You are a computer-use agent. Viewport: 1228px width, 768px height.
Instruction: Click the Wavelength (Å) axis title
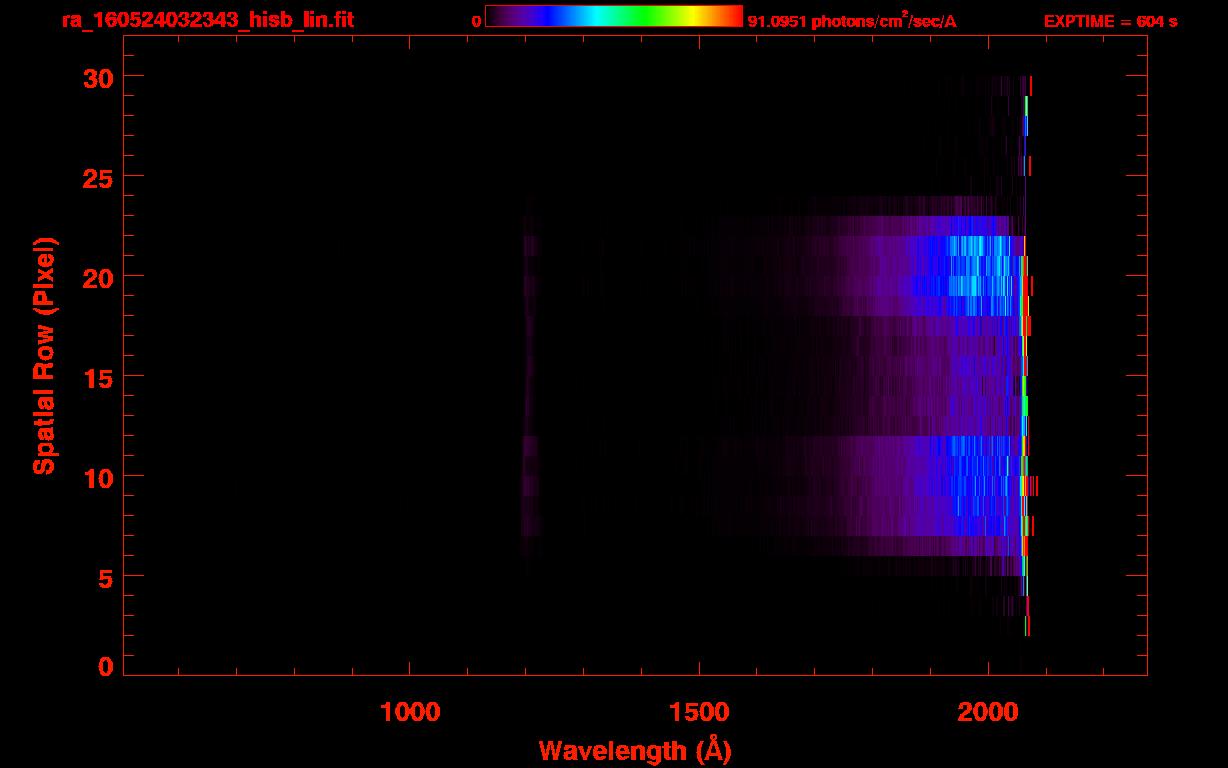pyautogui.click(x=635, y=750)
